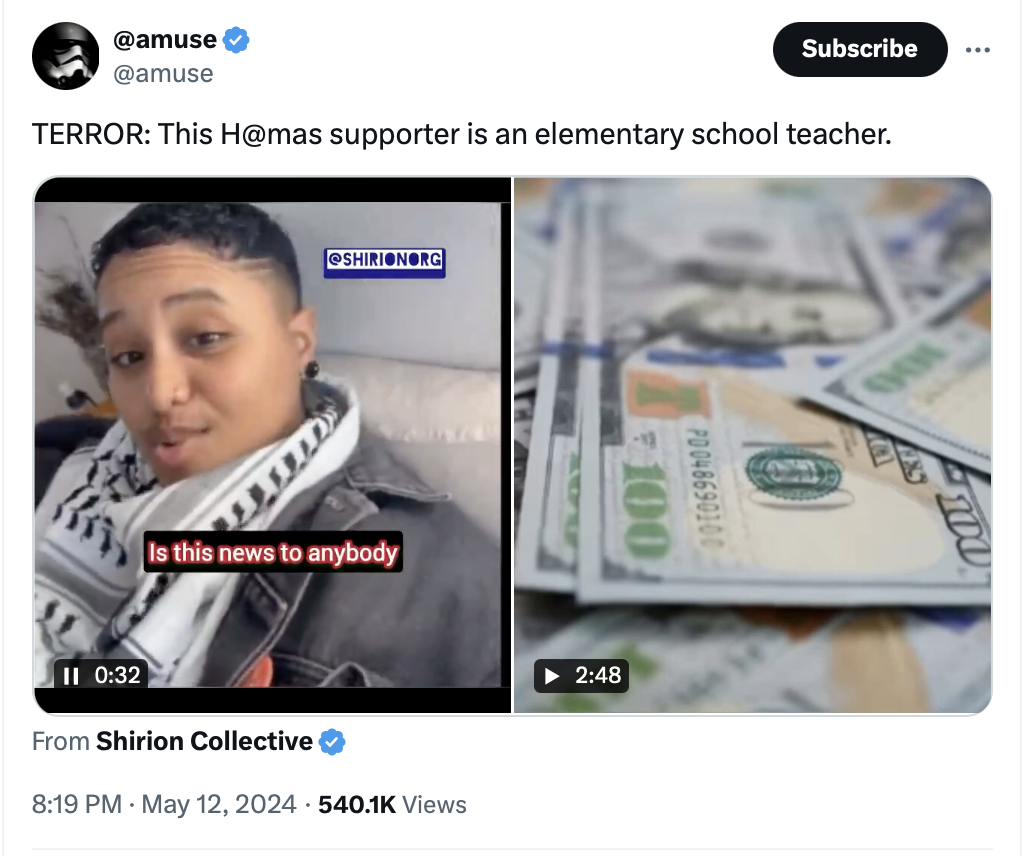
Task: Open the Shirion Collective link
Action: [x=204, y=741]
